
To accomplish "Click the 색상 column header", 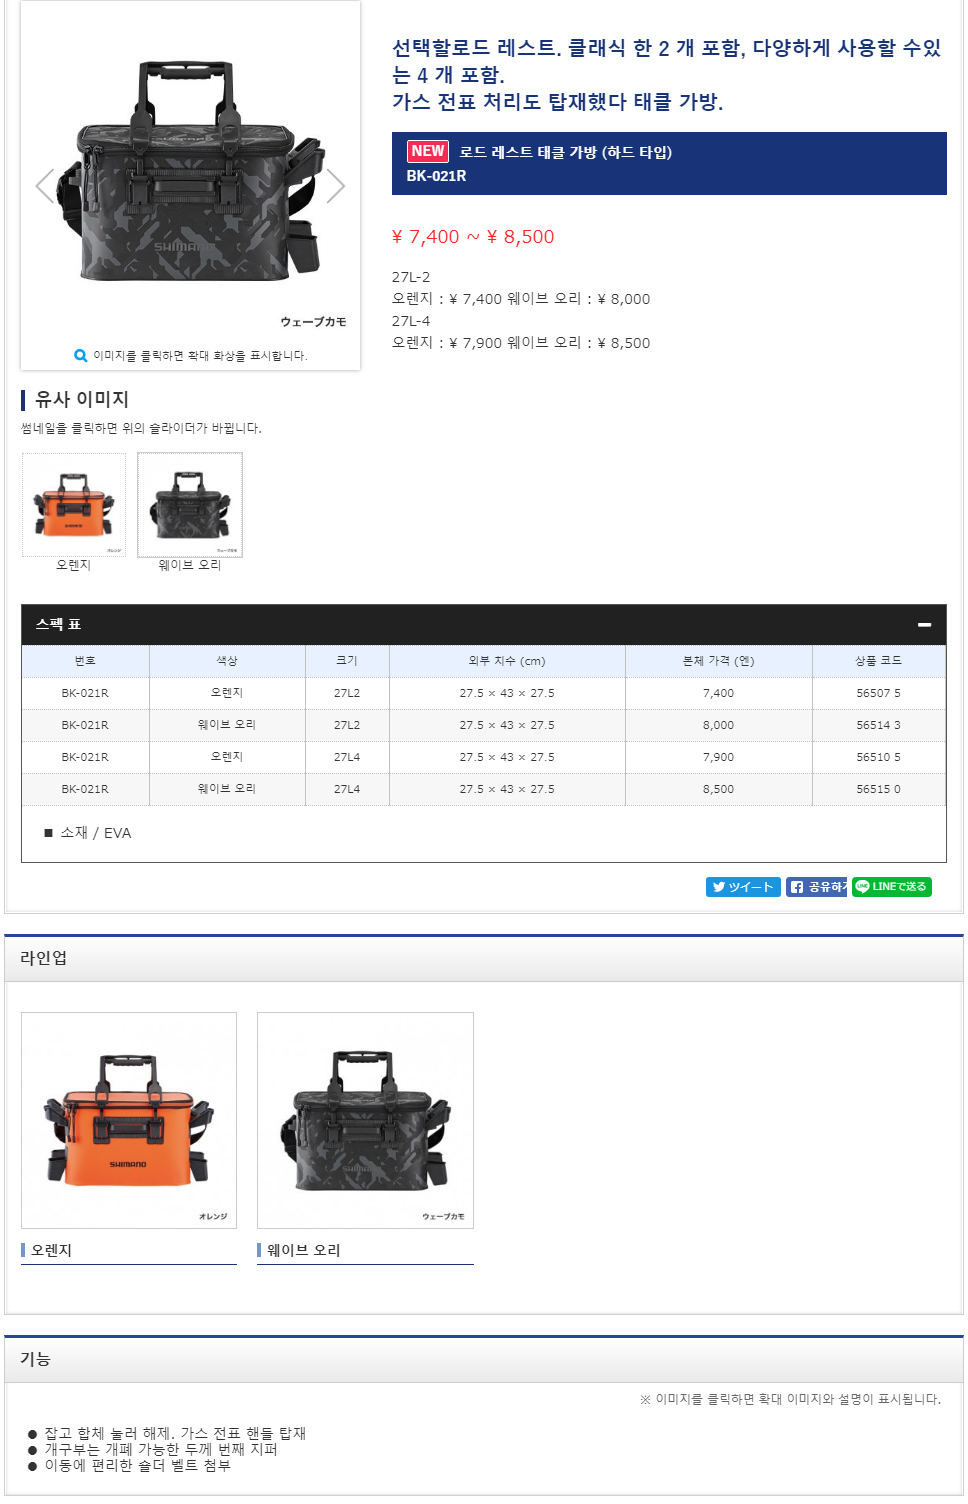I will tap(227, 661).
